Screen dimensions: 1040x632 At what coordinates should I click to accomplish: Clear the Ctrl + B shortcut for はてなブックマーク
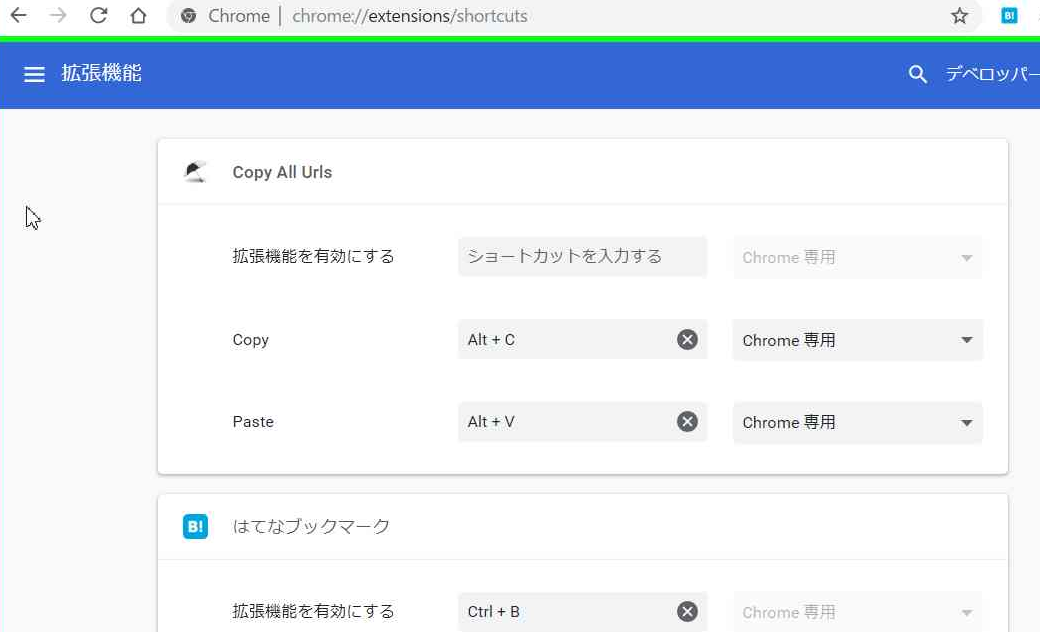click(x=686, y=611)
